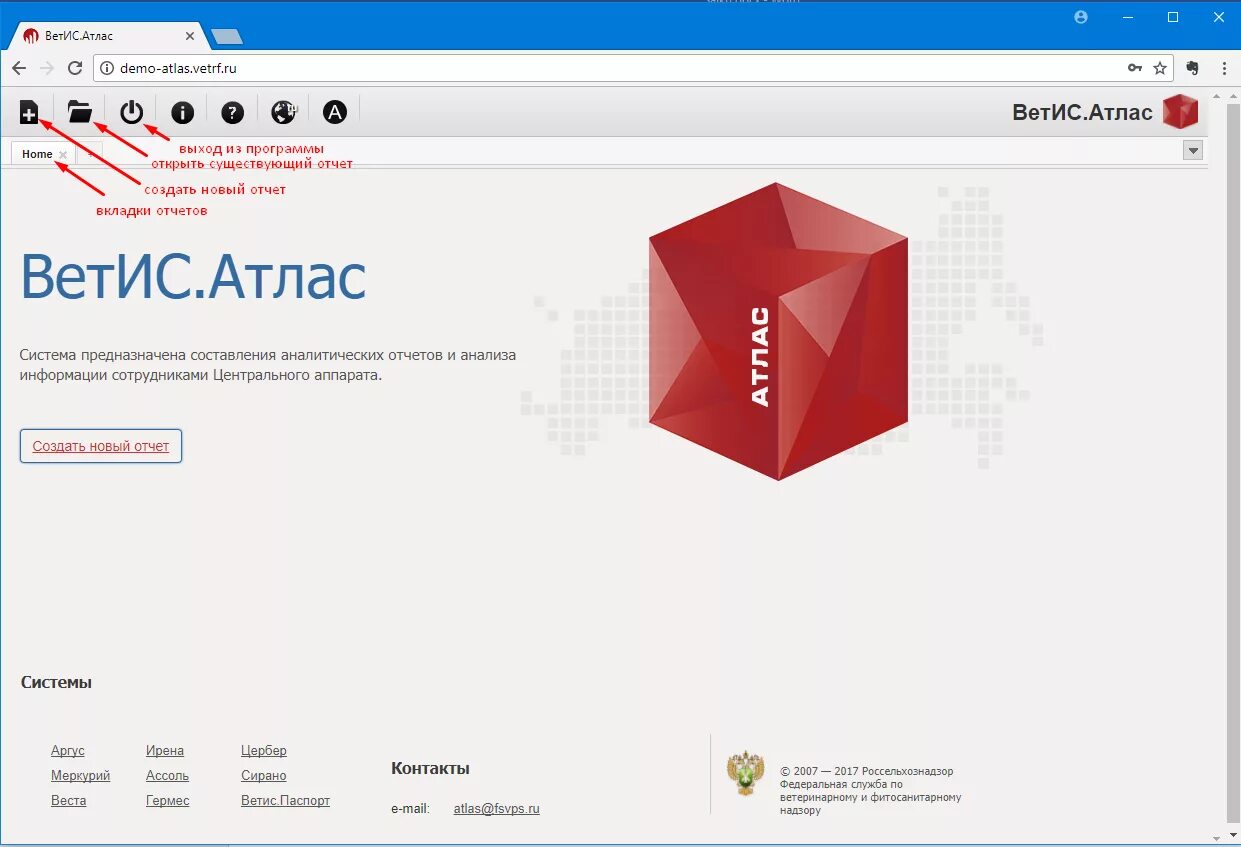Image resolution: width=1241 pixels, height=847 pixels.
Task: Click the 'ВетИС.Атлас' title in the header
Action: pyautogui.click(x=1083, y=112)
